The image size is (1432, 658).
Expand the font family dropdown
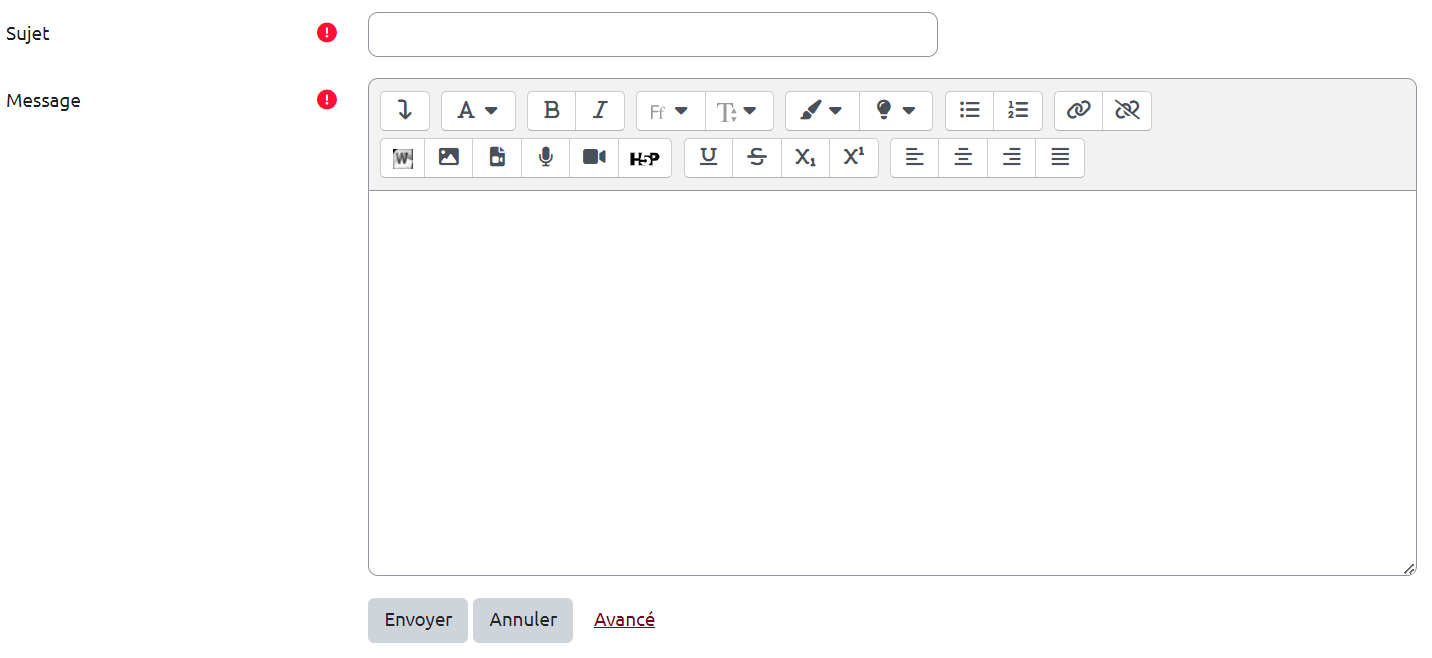click(670, 111)
